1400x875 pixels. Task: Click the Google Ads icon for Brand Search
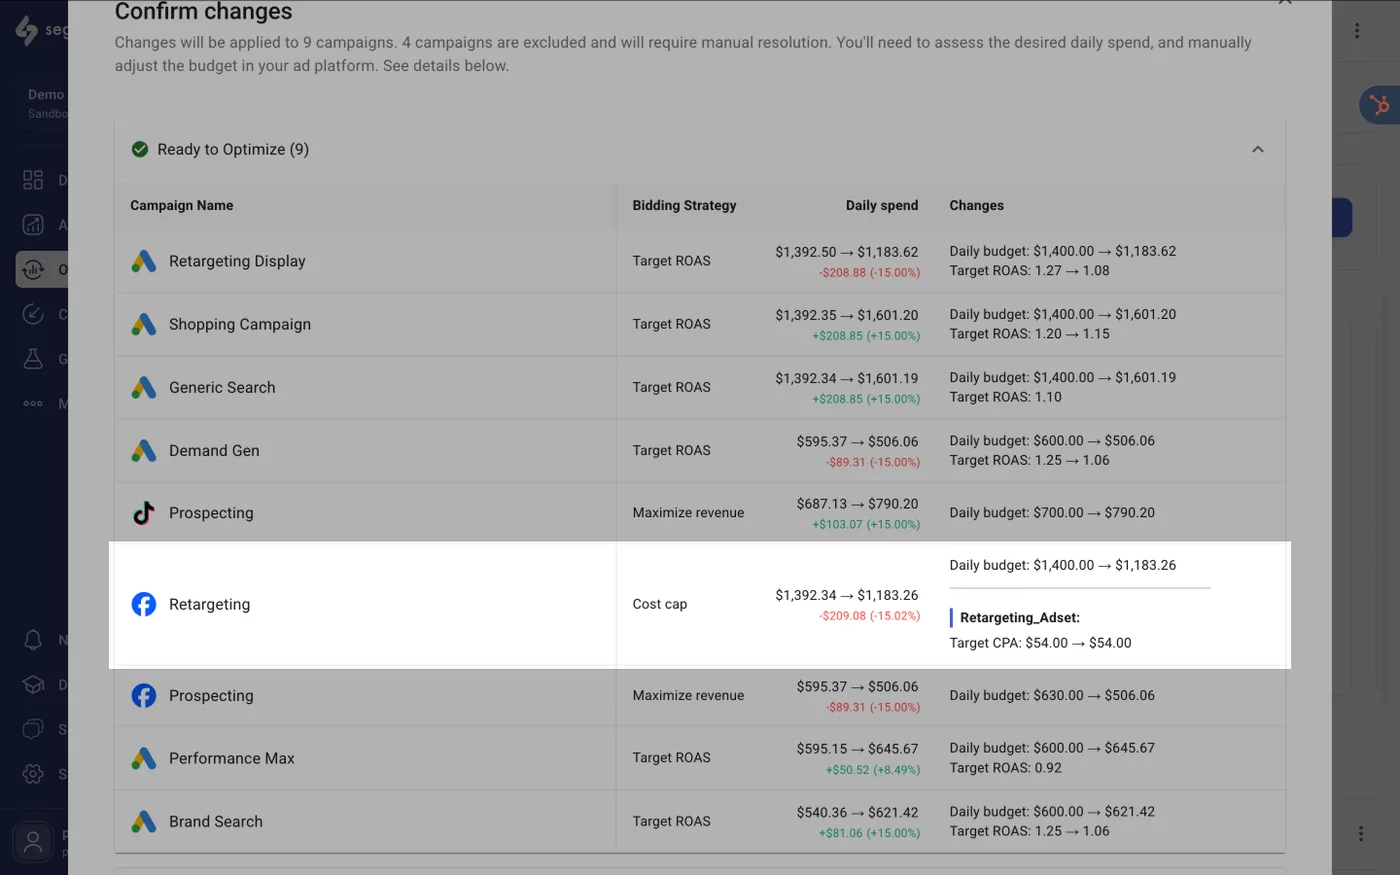143,820
